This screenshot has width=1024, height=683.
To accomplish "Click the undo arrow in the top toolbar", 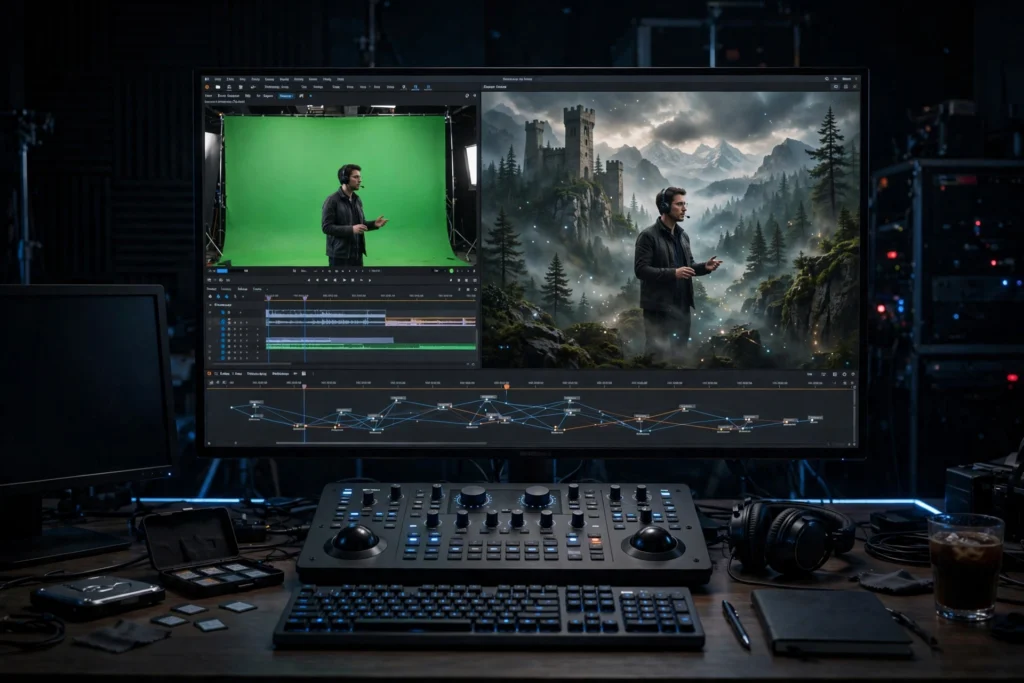I will tap(253, 87).
